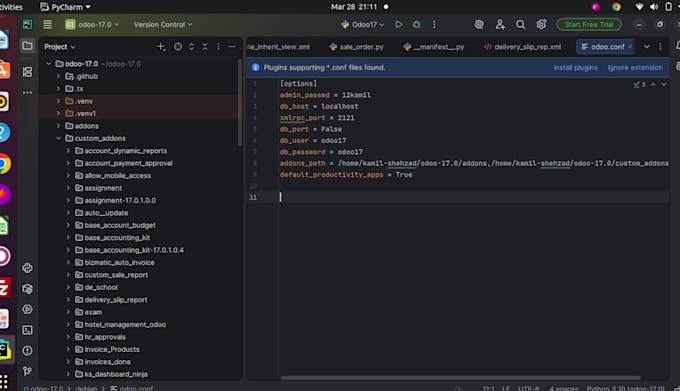
Task: Click the Install plugins link
Action: (575, 68)
